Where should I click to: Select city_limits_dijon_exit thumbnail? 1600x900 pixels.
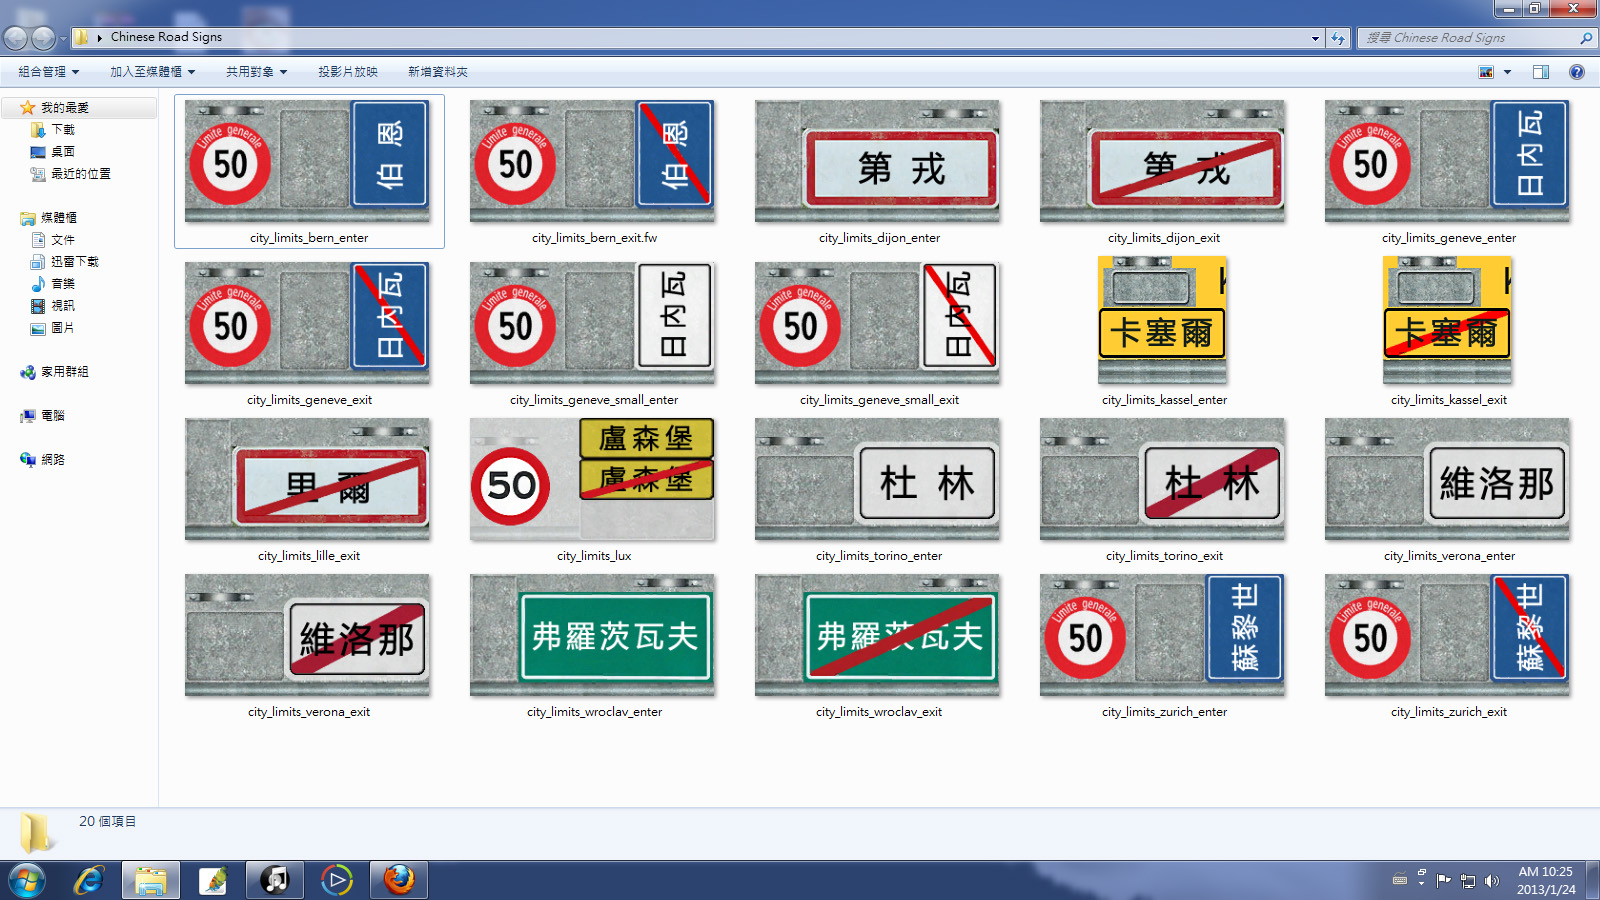[1163, 162]
